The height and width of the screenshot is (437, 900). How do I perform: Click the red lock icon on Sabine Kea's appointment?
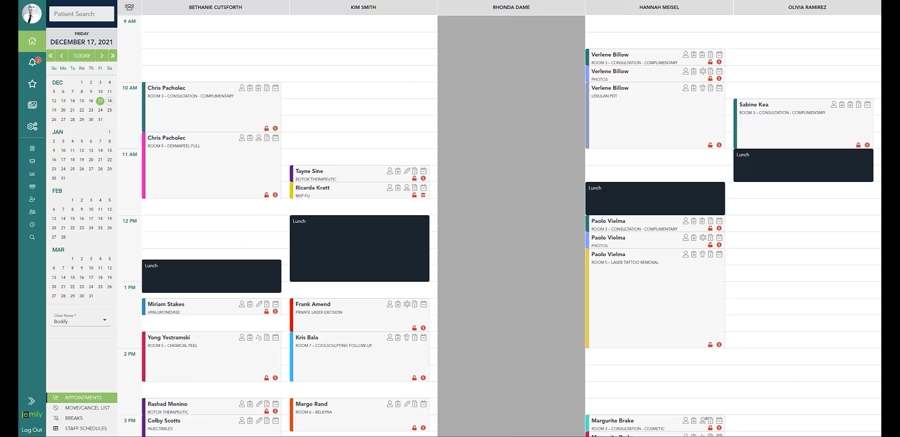tap(856, 145)
